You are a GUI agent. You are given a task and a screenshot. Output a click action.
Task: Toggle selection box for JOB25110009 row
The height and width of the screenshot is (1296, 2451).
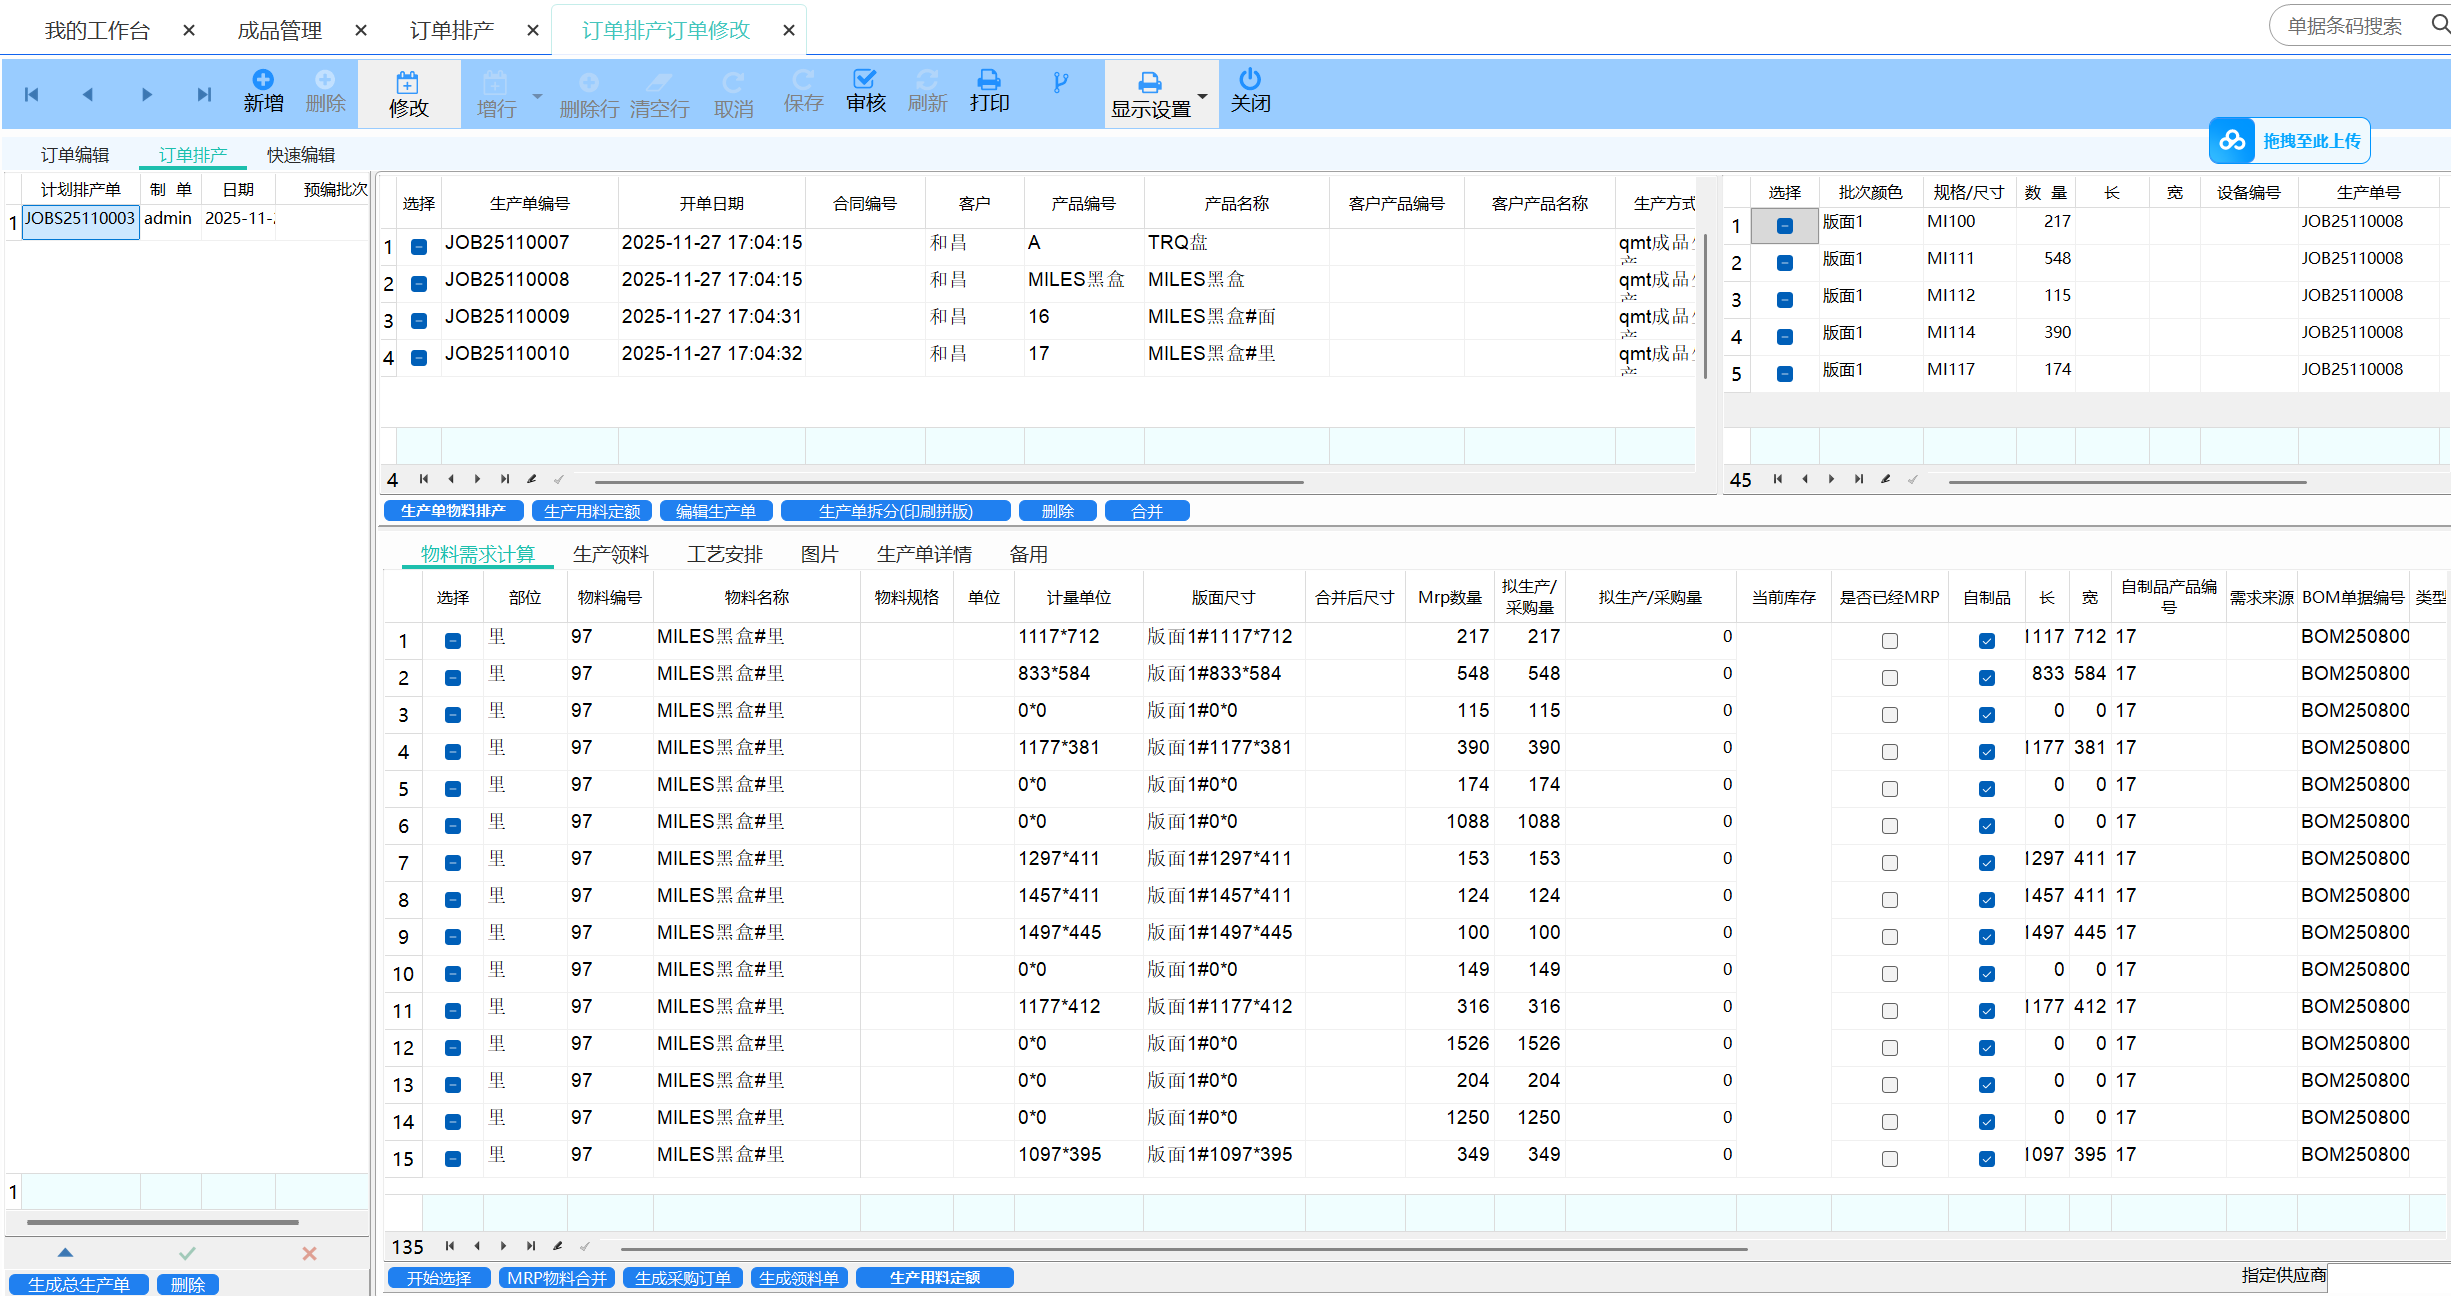419,321
